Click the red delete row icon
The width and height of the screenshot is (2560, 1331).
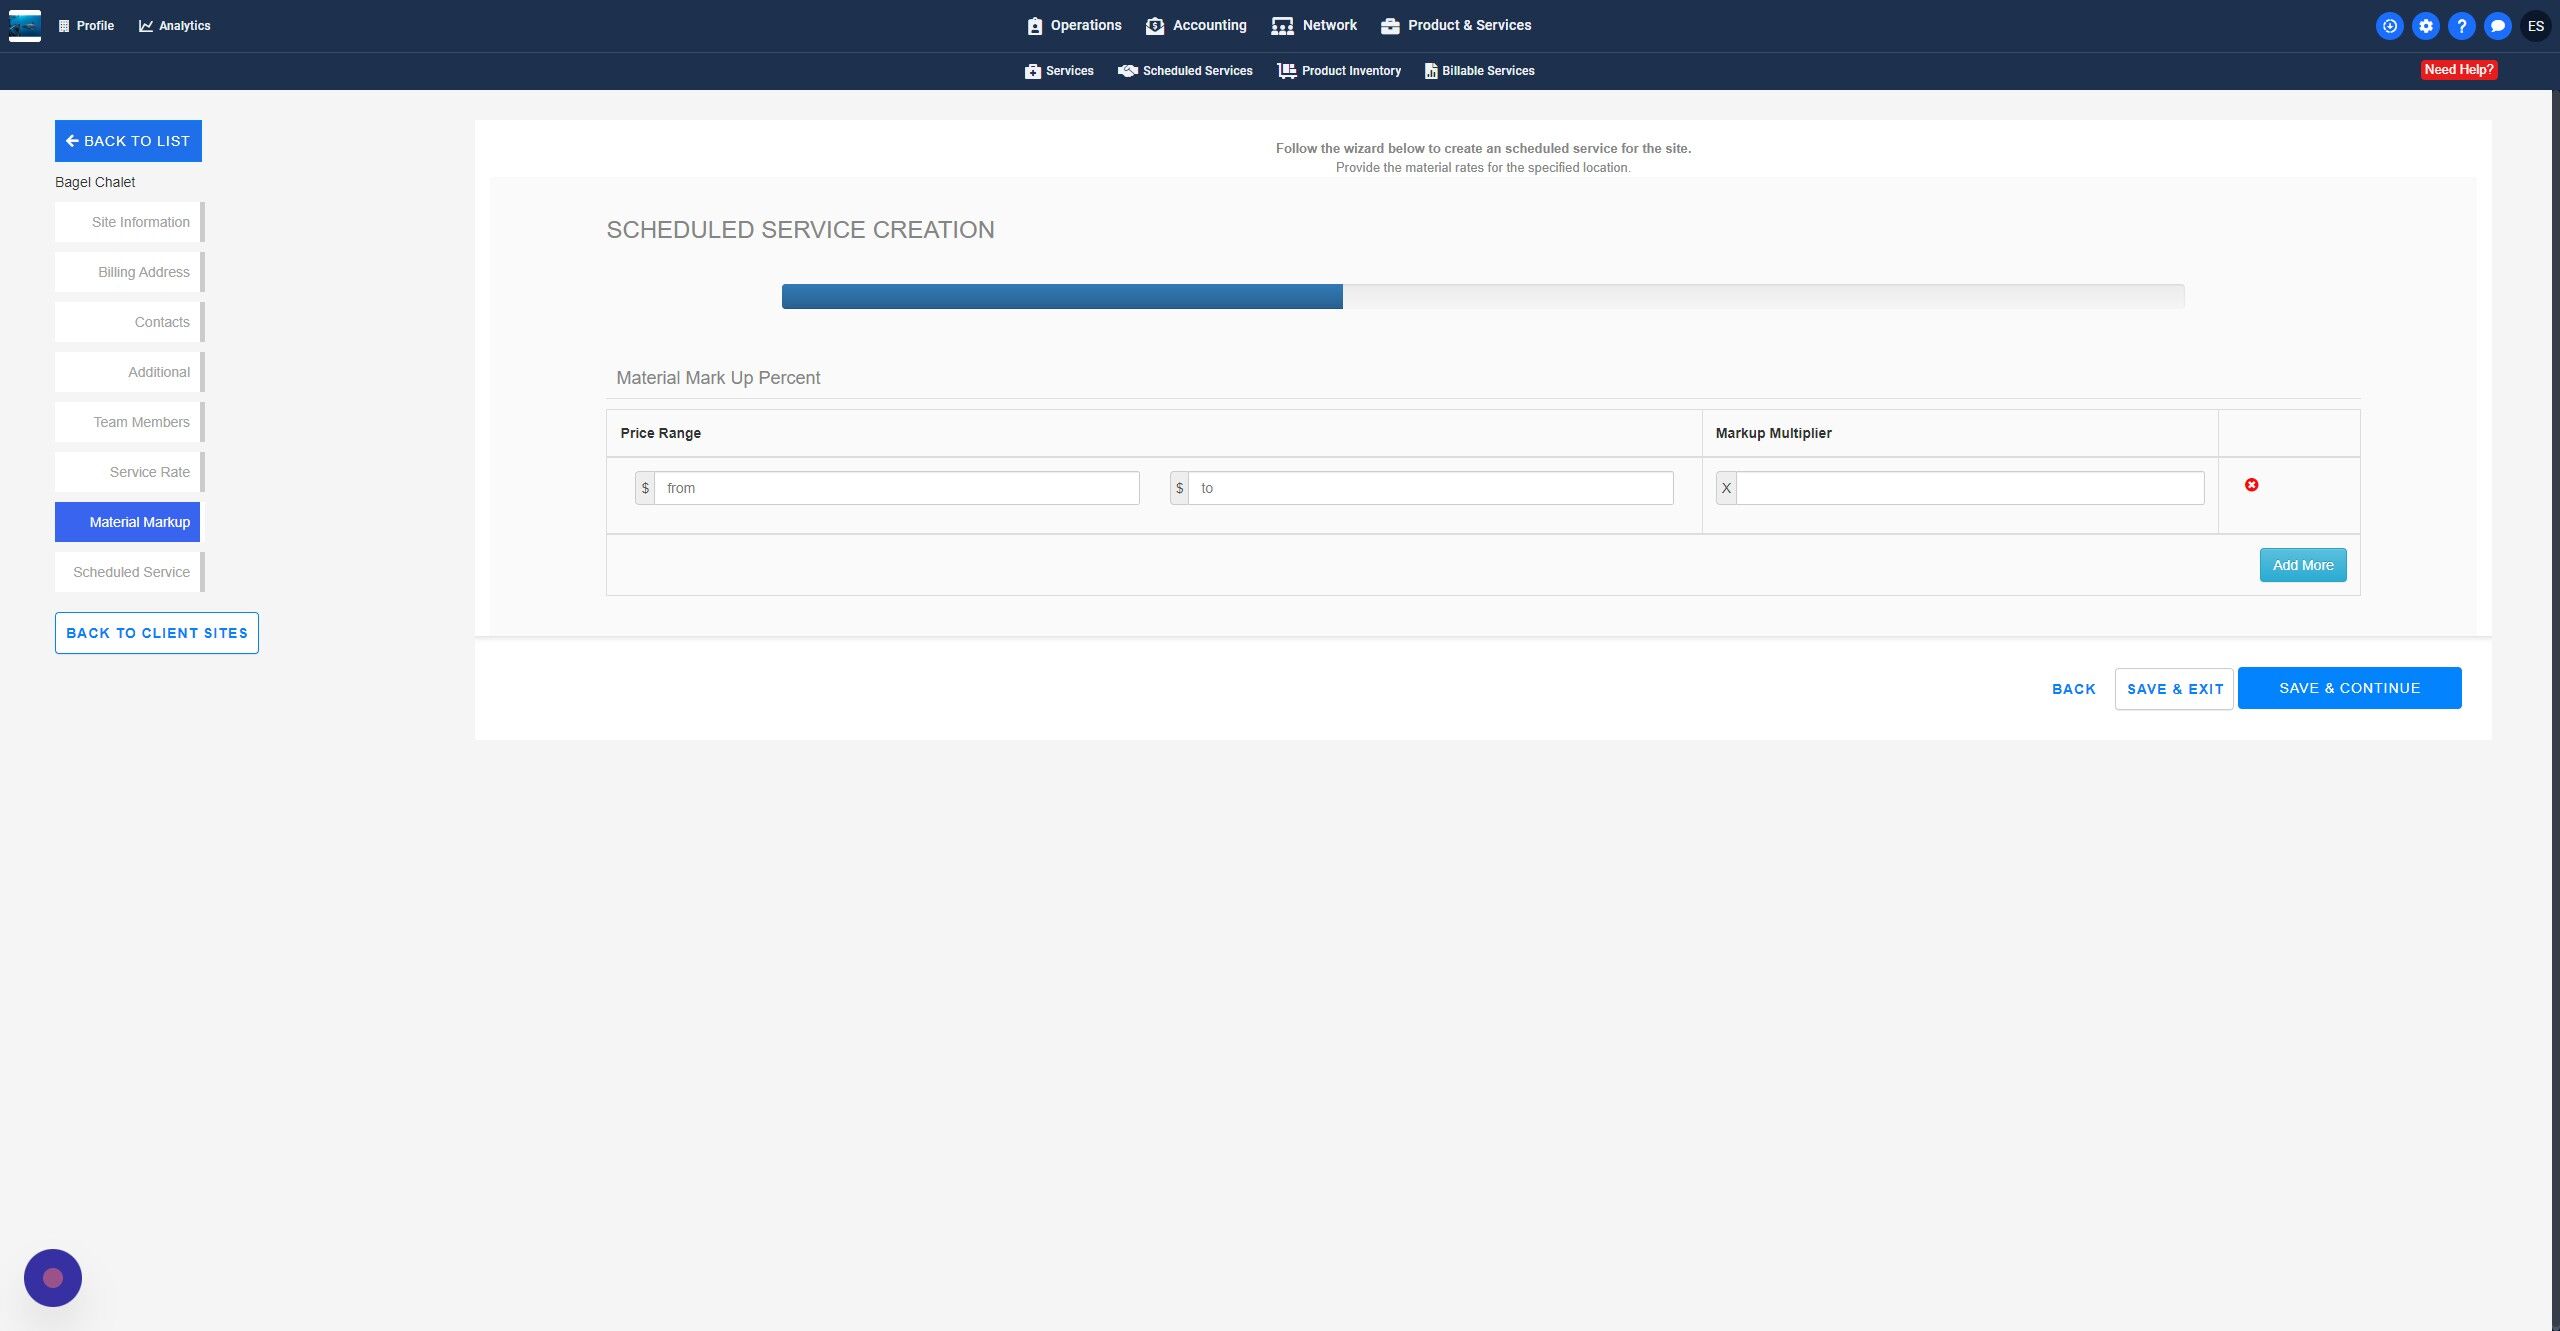[x=2251, y=485]
